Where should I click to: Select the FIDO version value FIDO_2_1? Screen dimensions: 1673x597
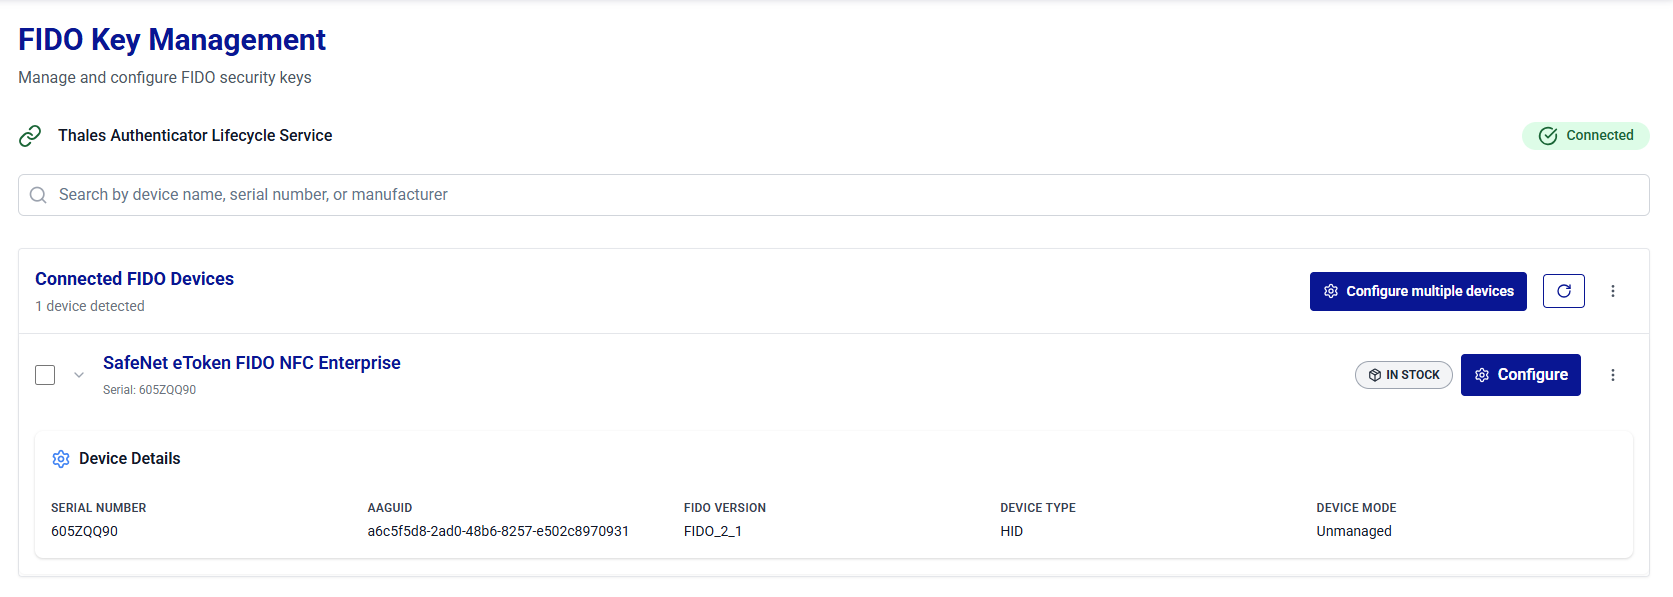point(713,531)
